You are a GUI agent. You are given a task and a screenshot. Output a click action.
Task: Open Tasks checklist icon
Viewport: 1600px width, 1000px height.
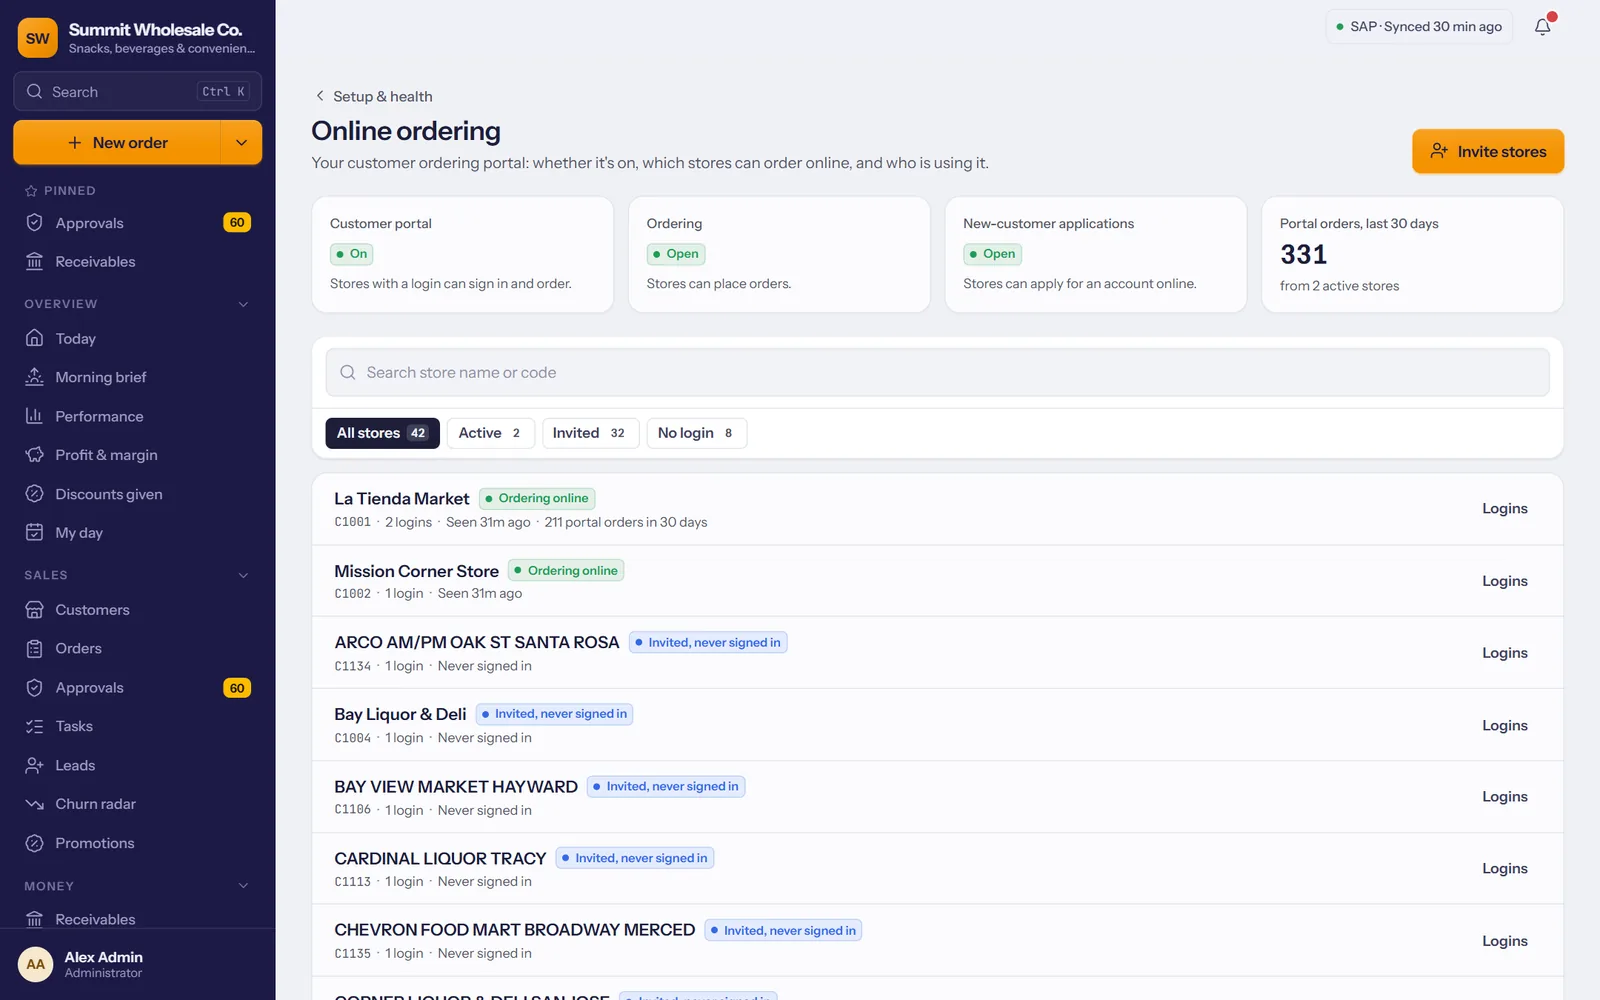pos(34,727)
